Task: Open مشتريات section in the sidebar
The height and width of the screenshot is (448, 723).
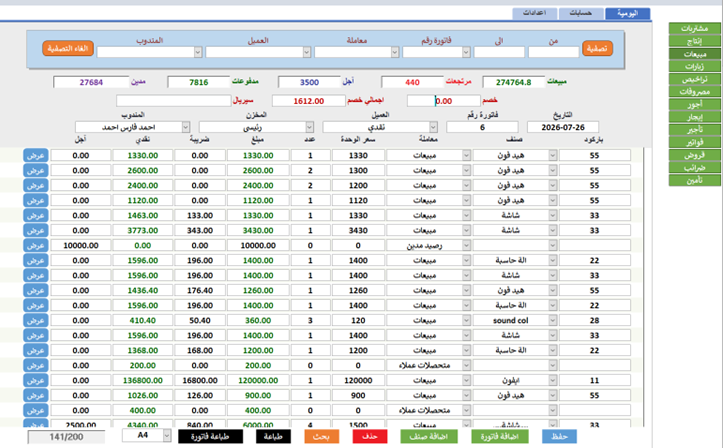Action: coord(694,29)
